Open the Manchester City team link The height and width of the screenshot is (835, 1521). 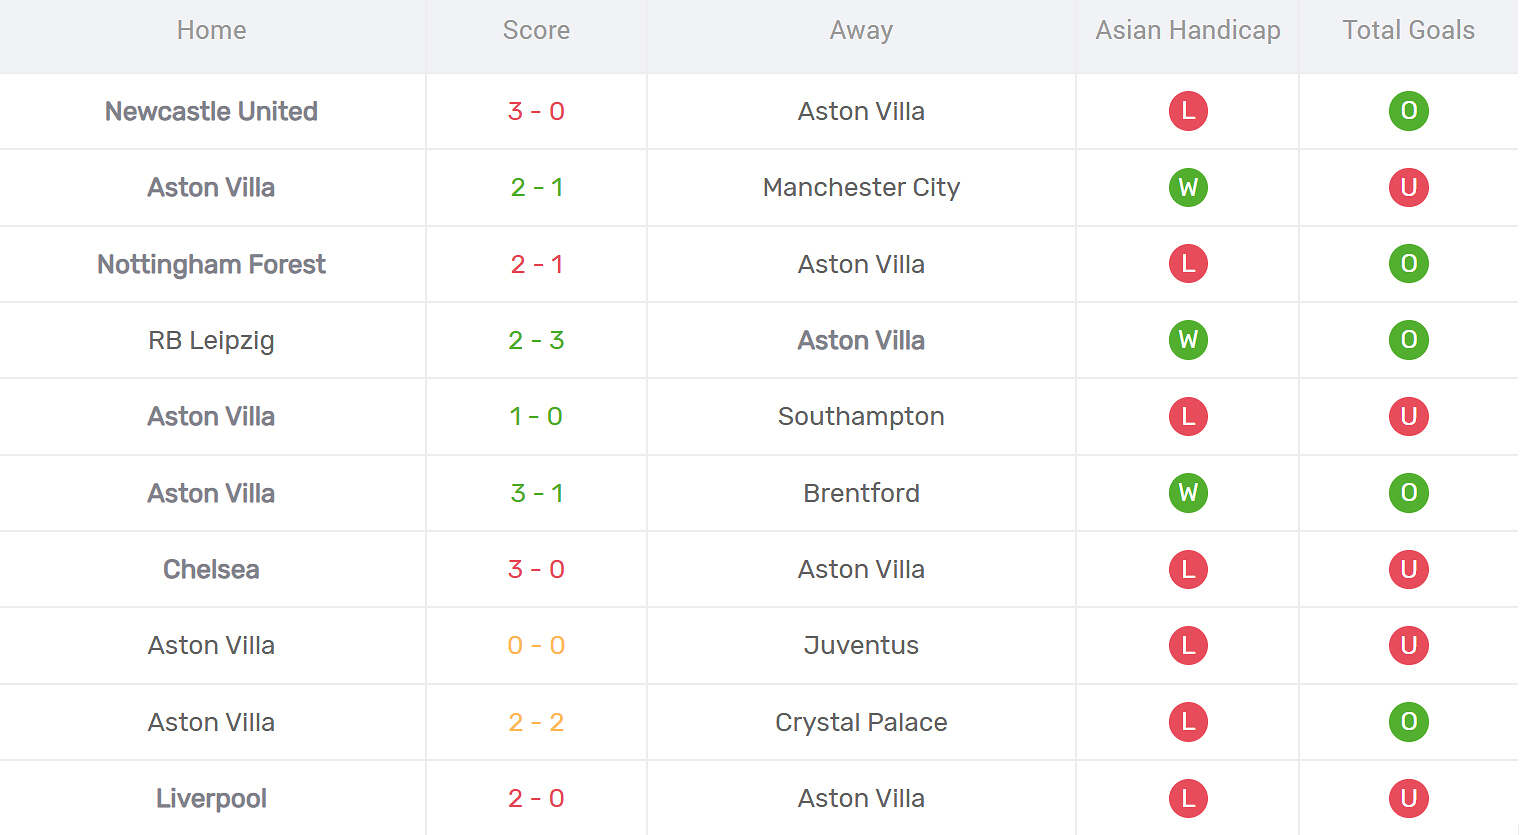[x=861, y=187]
